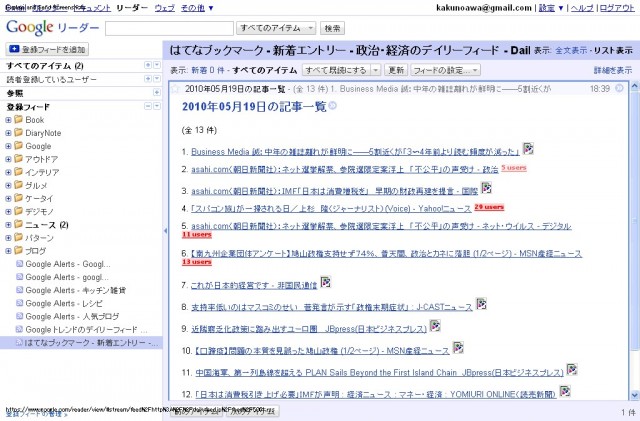
Task: Select すべてのアイテム (2) in the sidebar
Action: [x=45, y=66]
